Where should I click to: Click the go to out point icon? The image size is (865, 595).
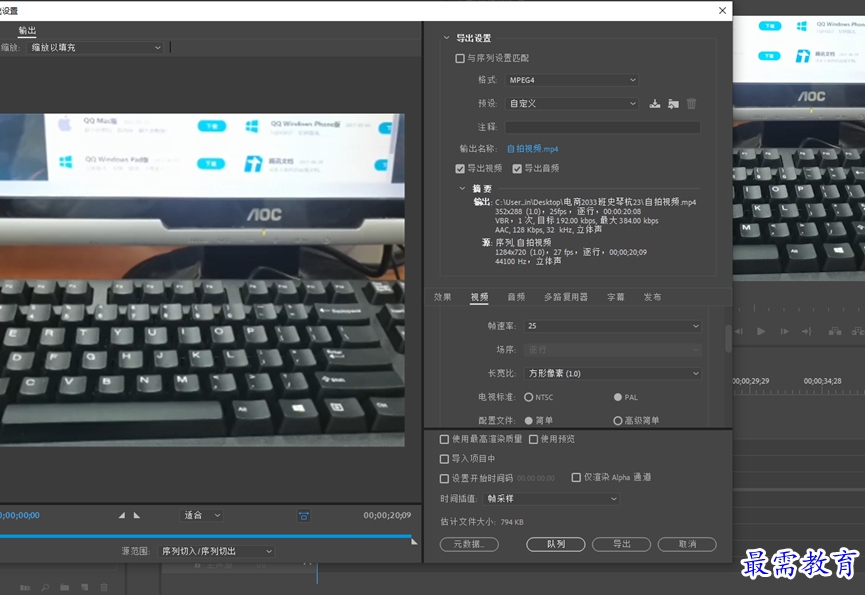(x=807, y=331)
